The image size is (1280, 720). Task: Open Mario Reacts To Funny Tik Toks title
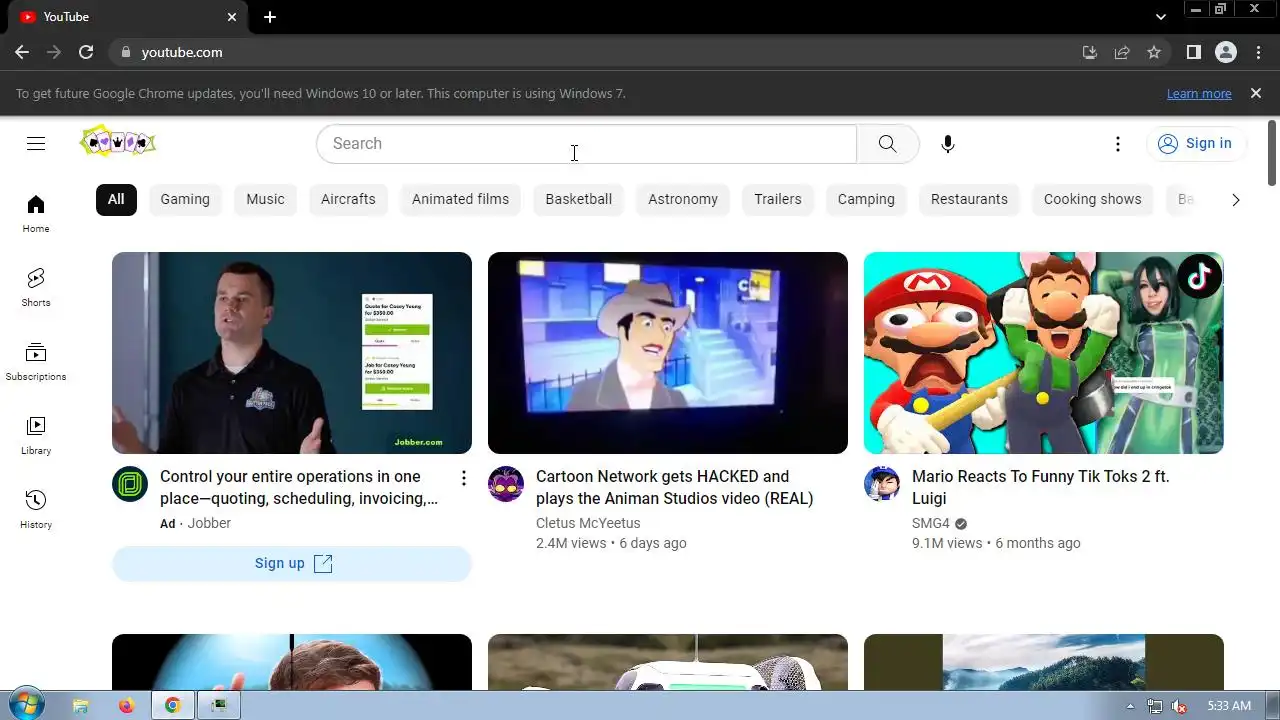click(x=1040, y=487)
